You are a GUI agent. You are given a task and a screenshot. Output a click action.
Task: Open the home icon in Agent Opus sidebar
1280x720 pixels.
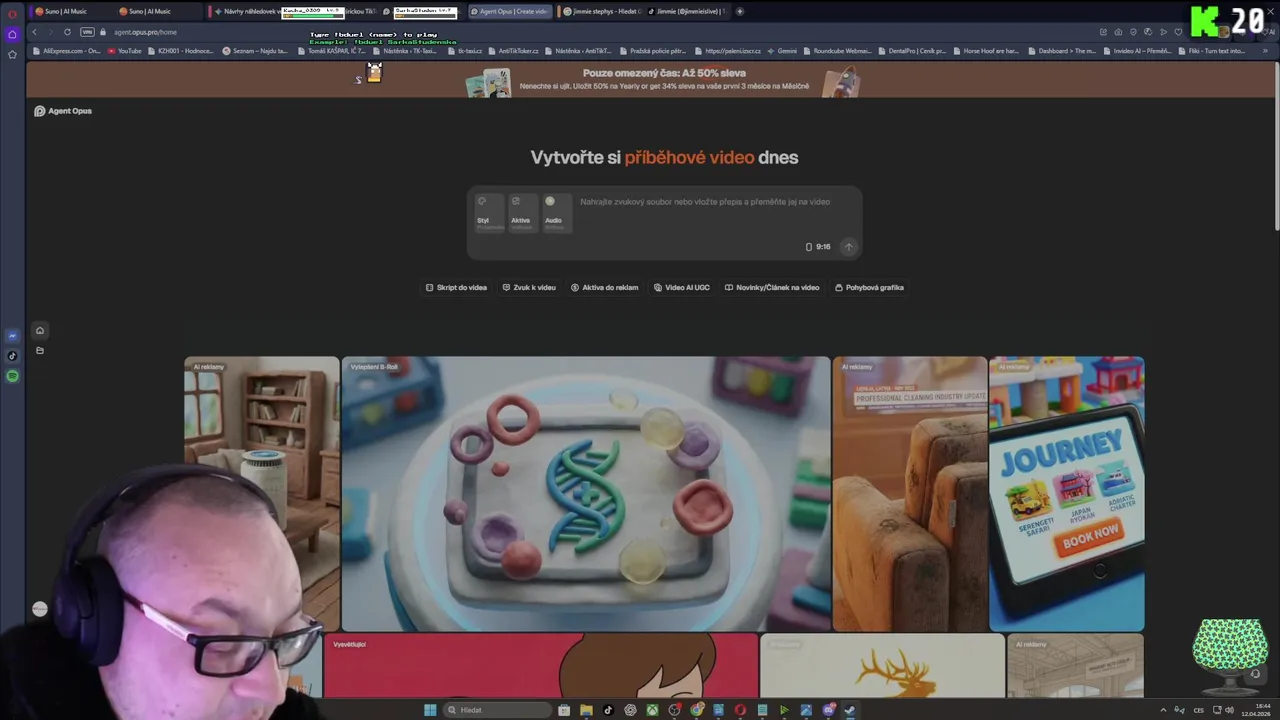coord(40,330)
